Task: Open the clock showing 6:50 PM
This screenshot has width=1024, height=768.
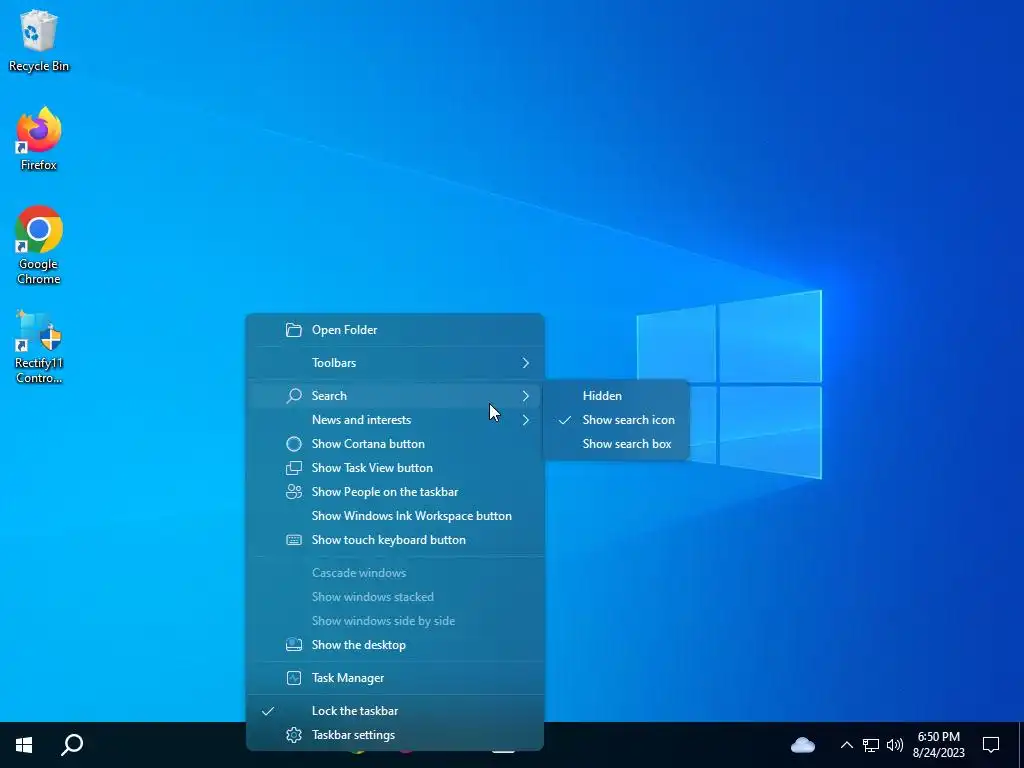Action: pyautogui.click(x=938, y=744)
